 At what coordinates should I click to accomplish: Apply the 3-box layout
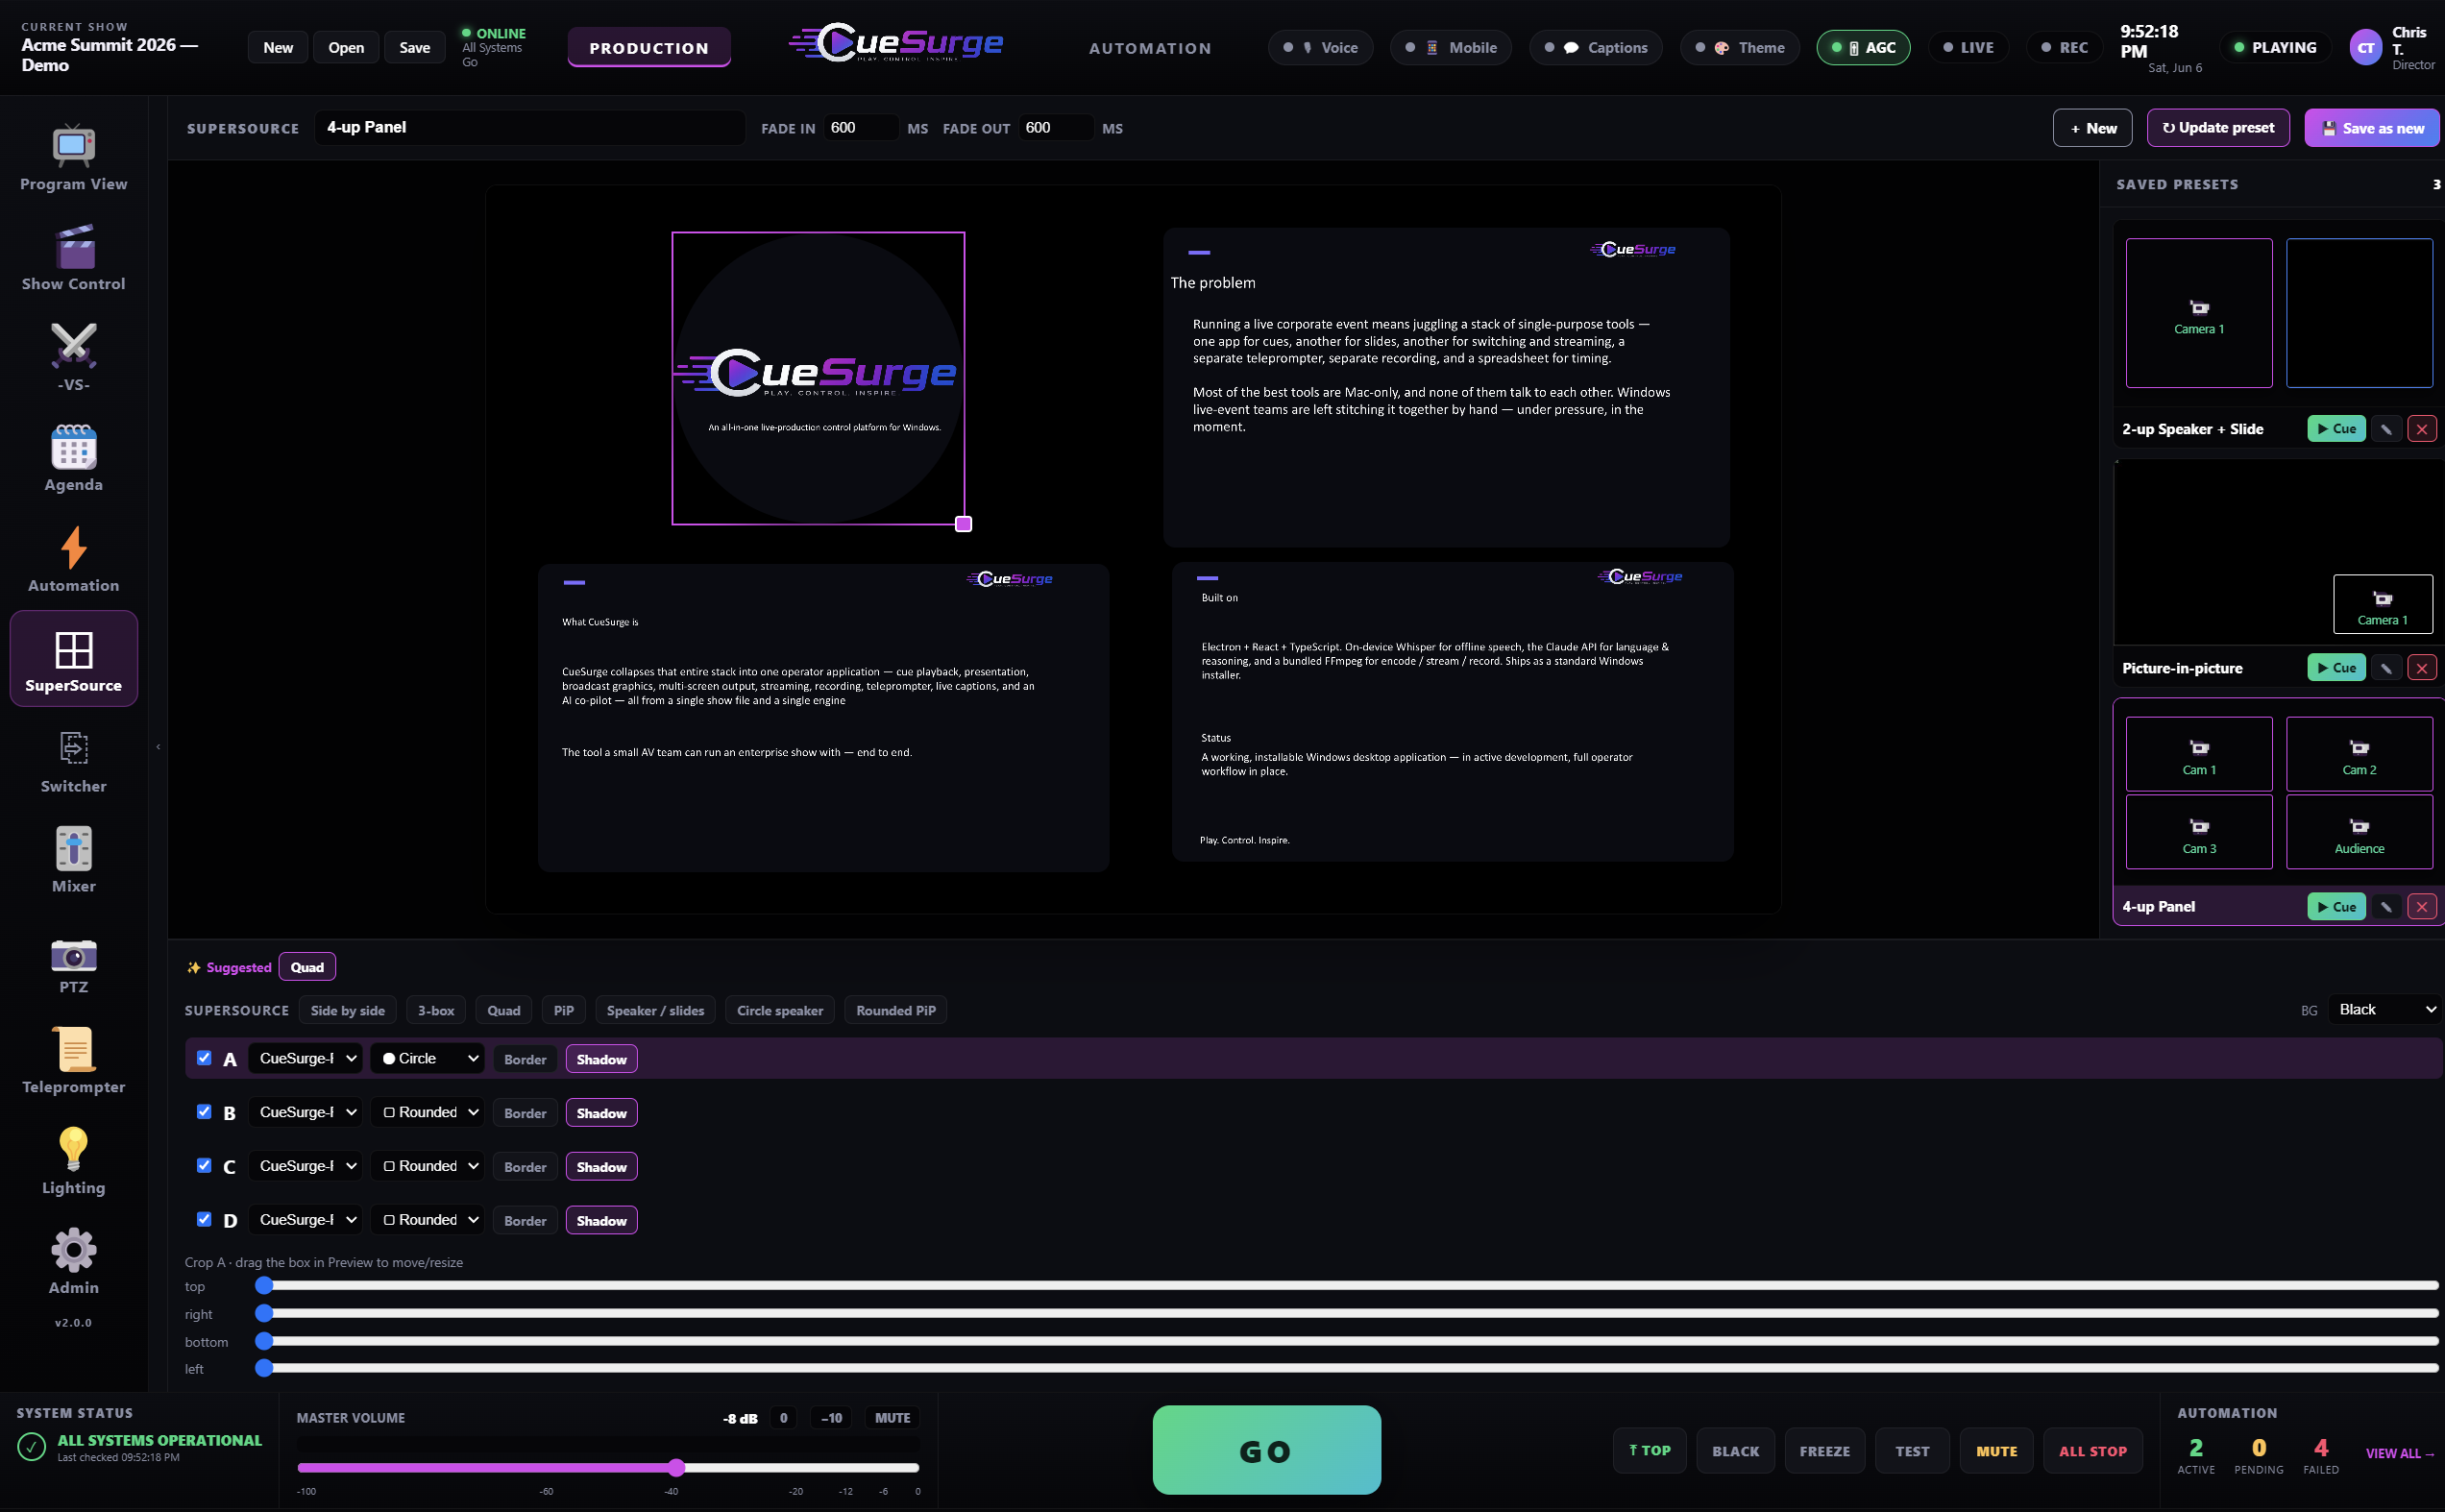click(435, 1011)
